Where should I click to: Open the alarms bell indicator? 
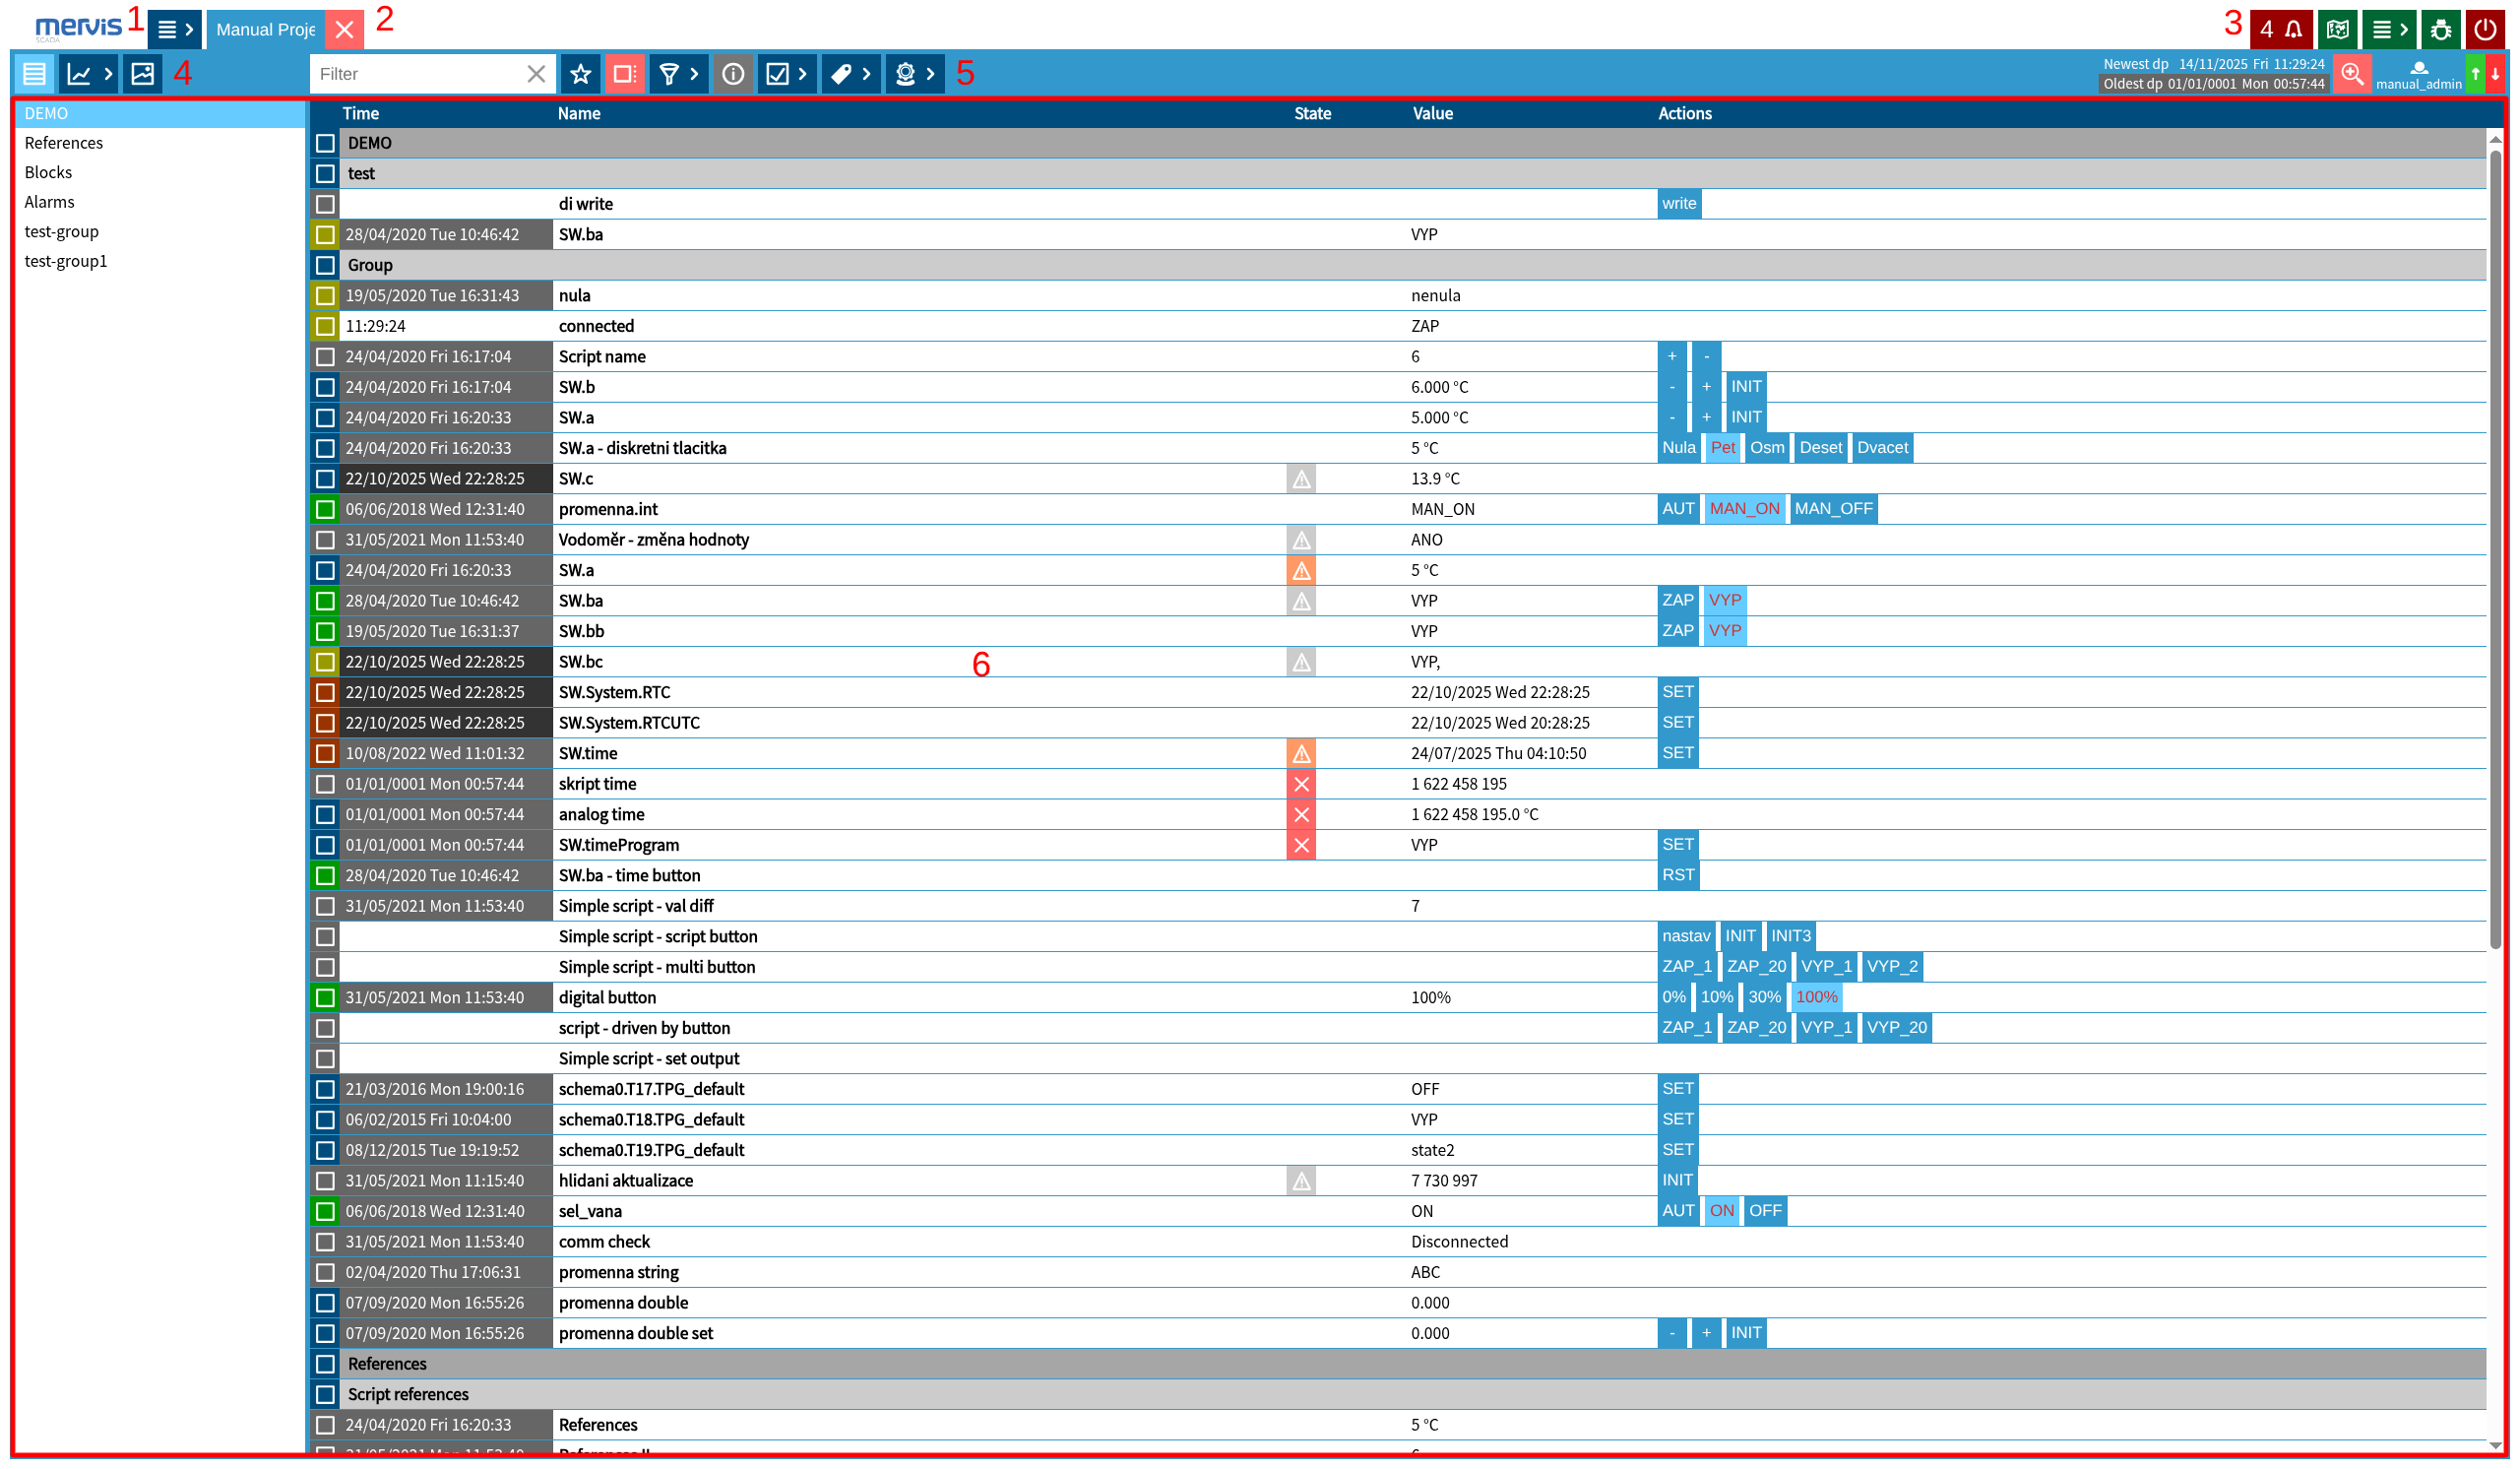2280,29
